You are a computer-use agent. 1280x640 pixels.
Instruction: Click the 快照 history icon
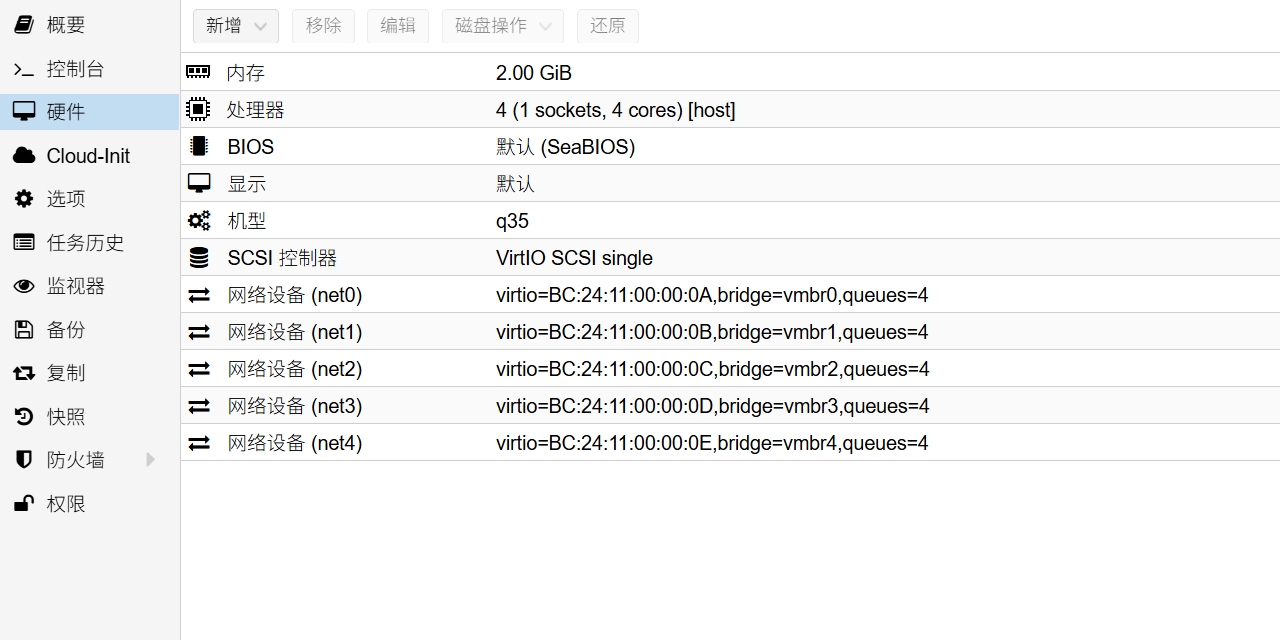click(24, 416)
